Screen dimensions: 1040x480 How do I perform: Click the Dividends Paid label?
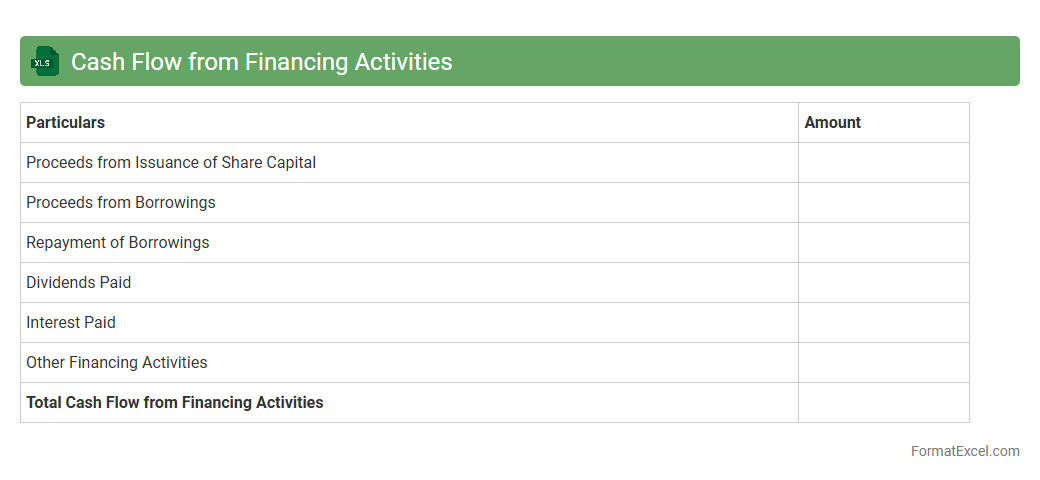coord(79,282)
